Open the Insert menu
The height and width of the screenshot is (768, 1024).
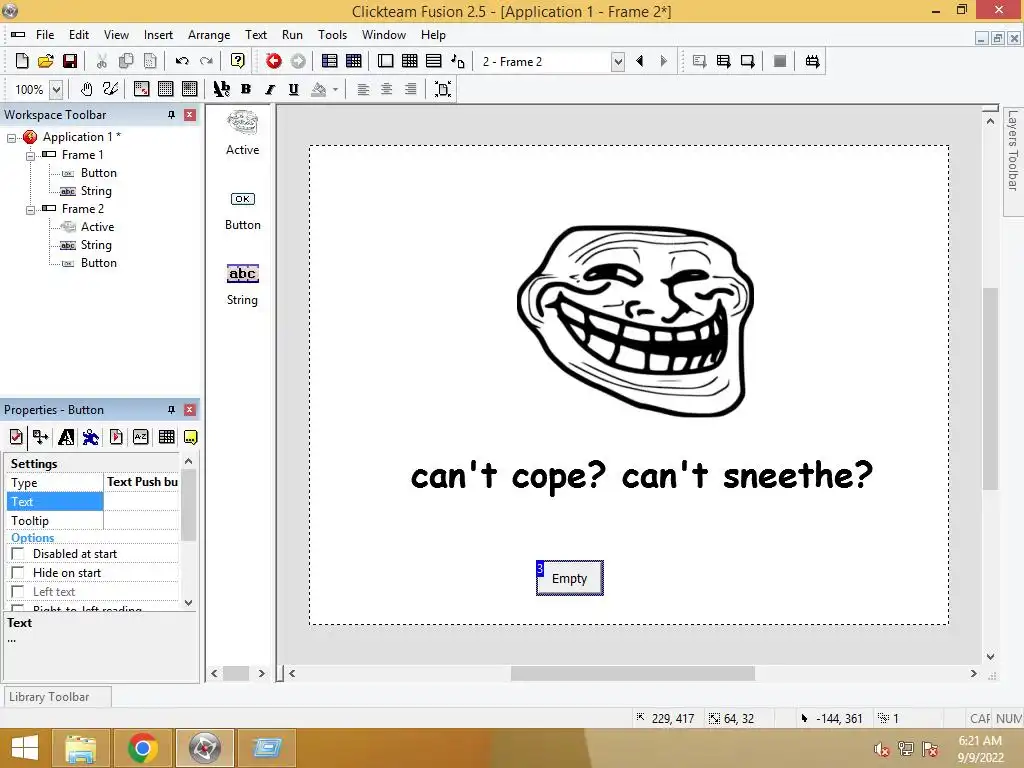(x=158, y=35)
